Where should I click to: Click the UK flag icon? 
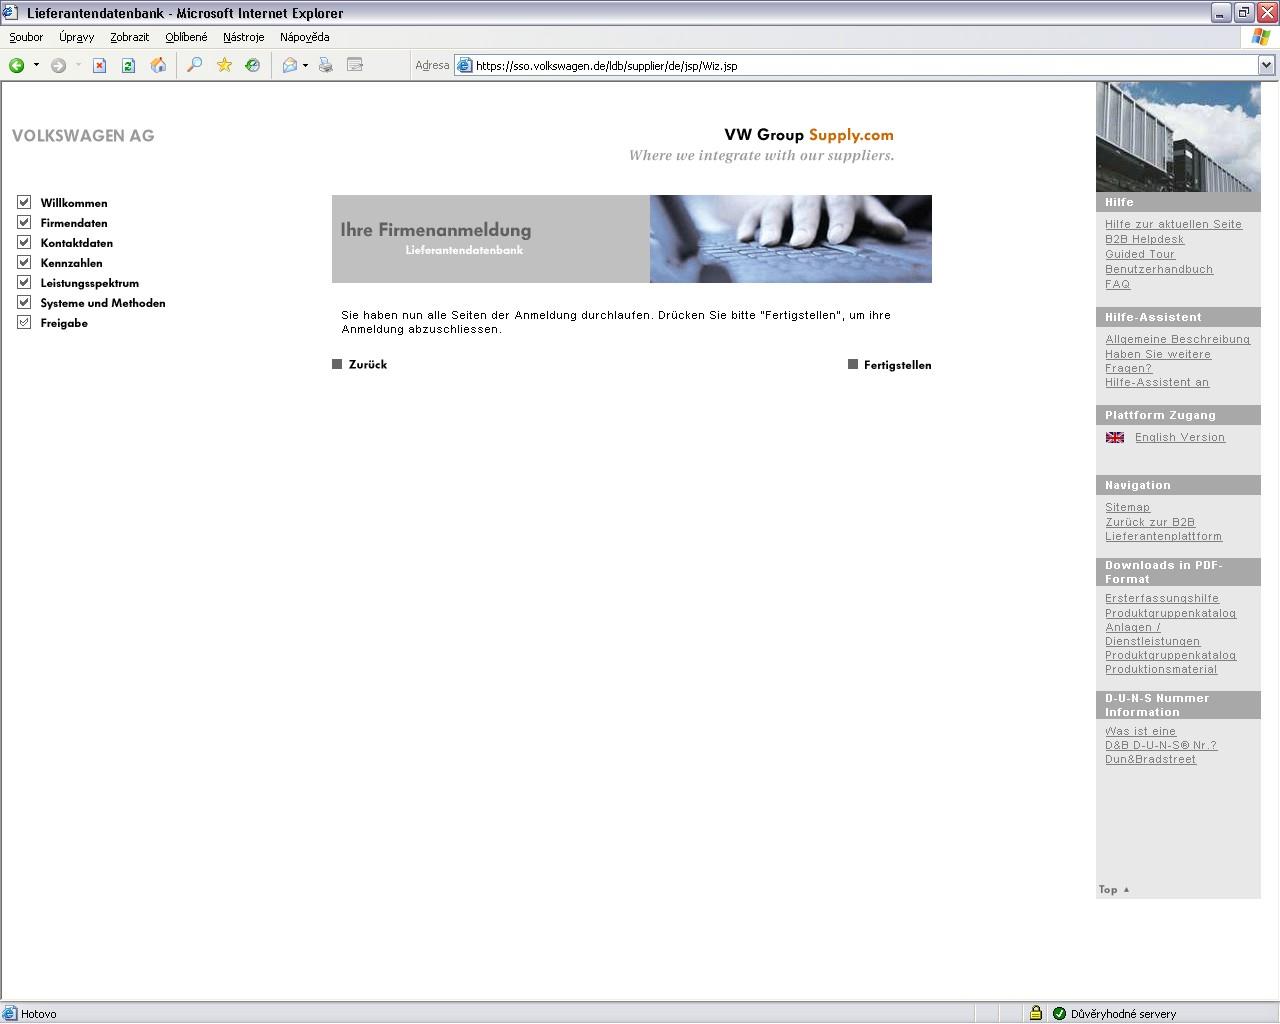(1115, 437)
